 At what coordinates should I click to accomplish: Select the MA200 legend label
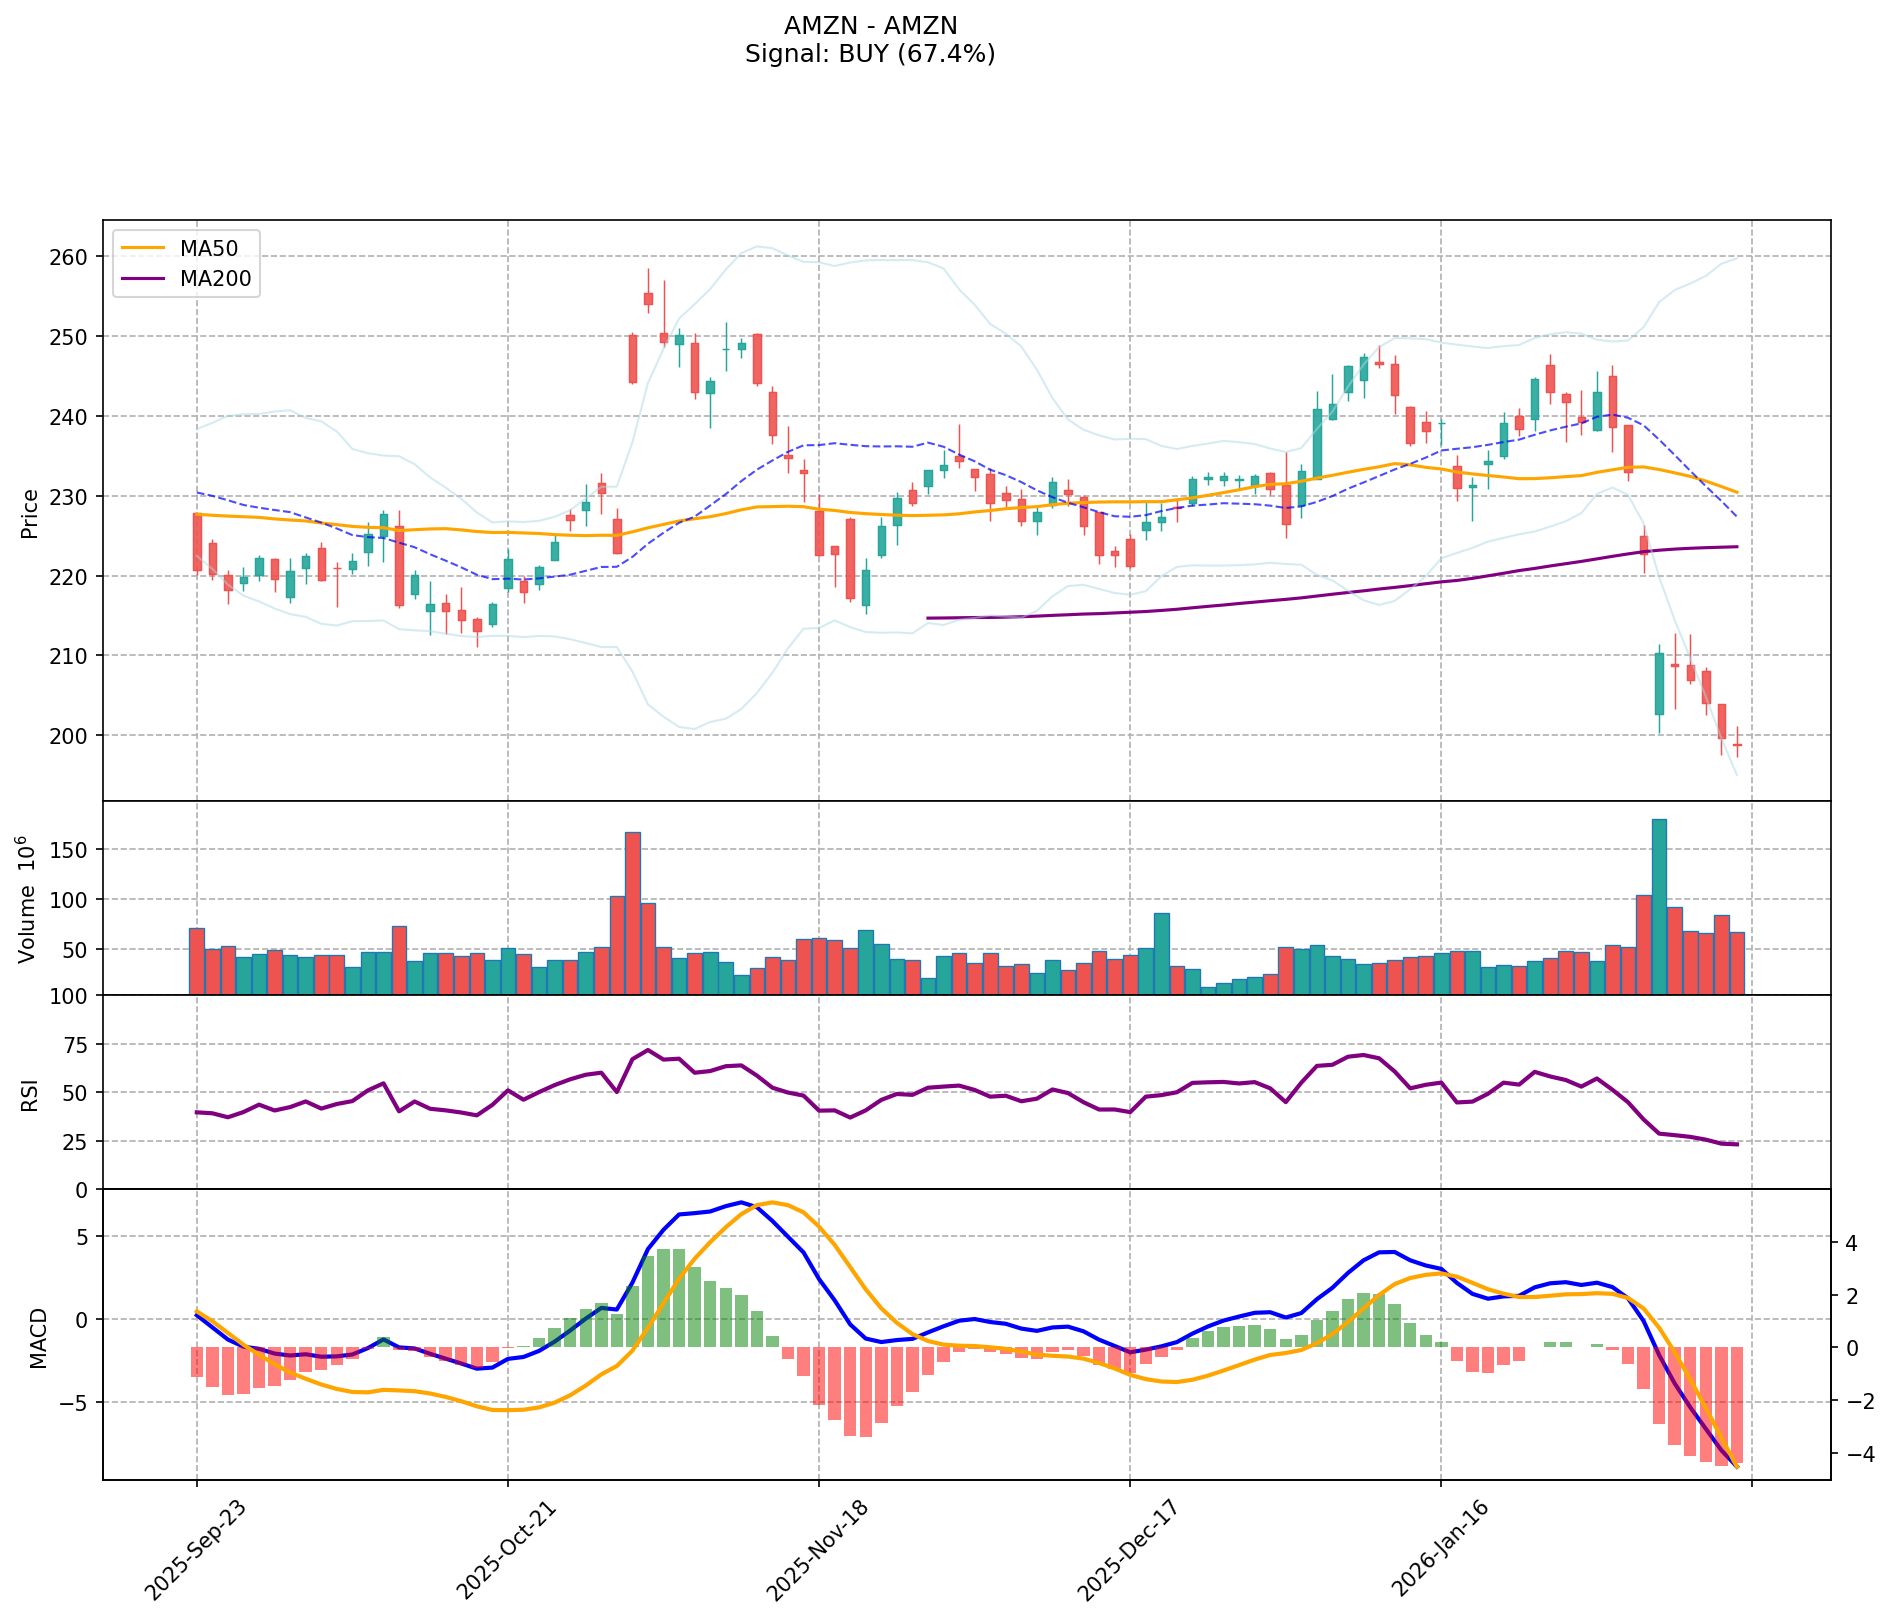click(x=215, y=279)
